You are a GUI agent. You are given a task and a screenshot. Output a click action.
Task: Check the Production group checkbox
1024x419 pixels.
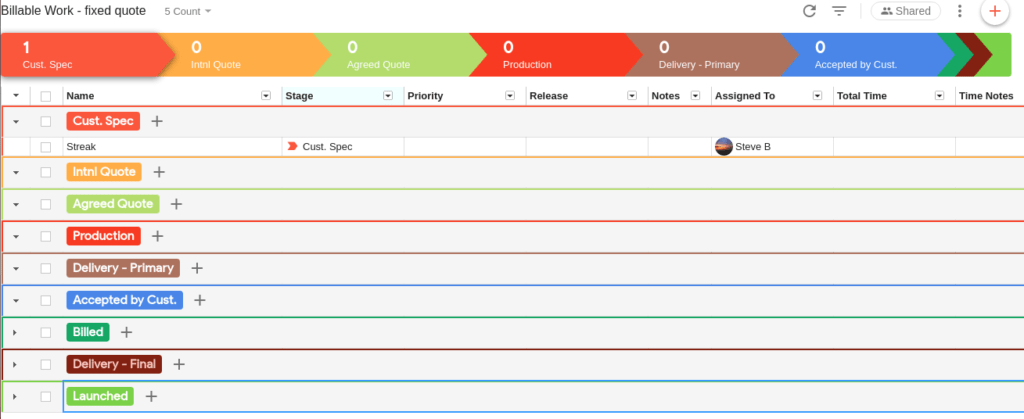tap(46, 236)
